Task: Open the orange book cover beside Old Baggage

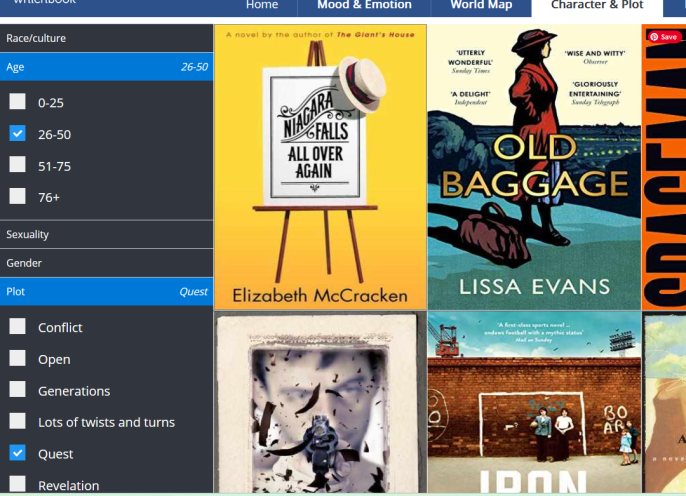Action: [x=664, y=167]
